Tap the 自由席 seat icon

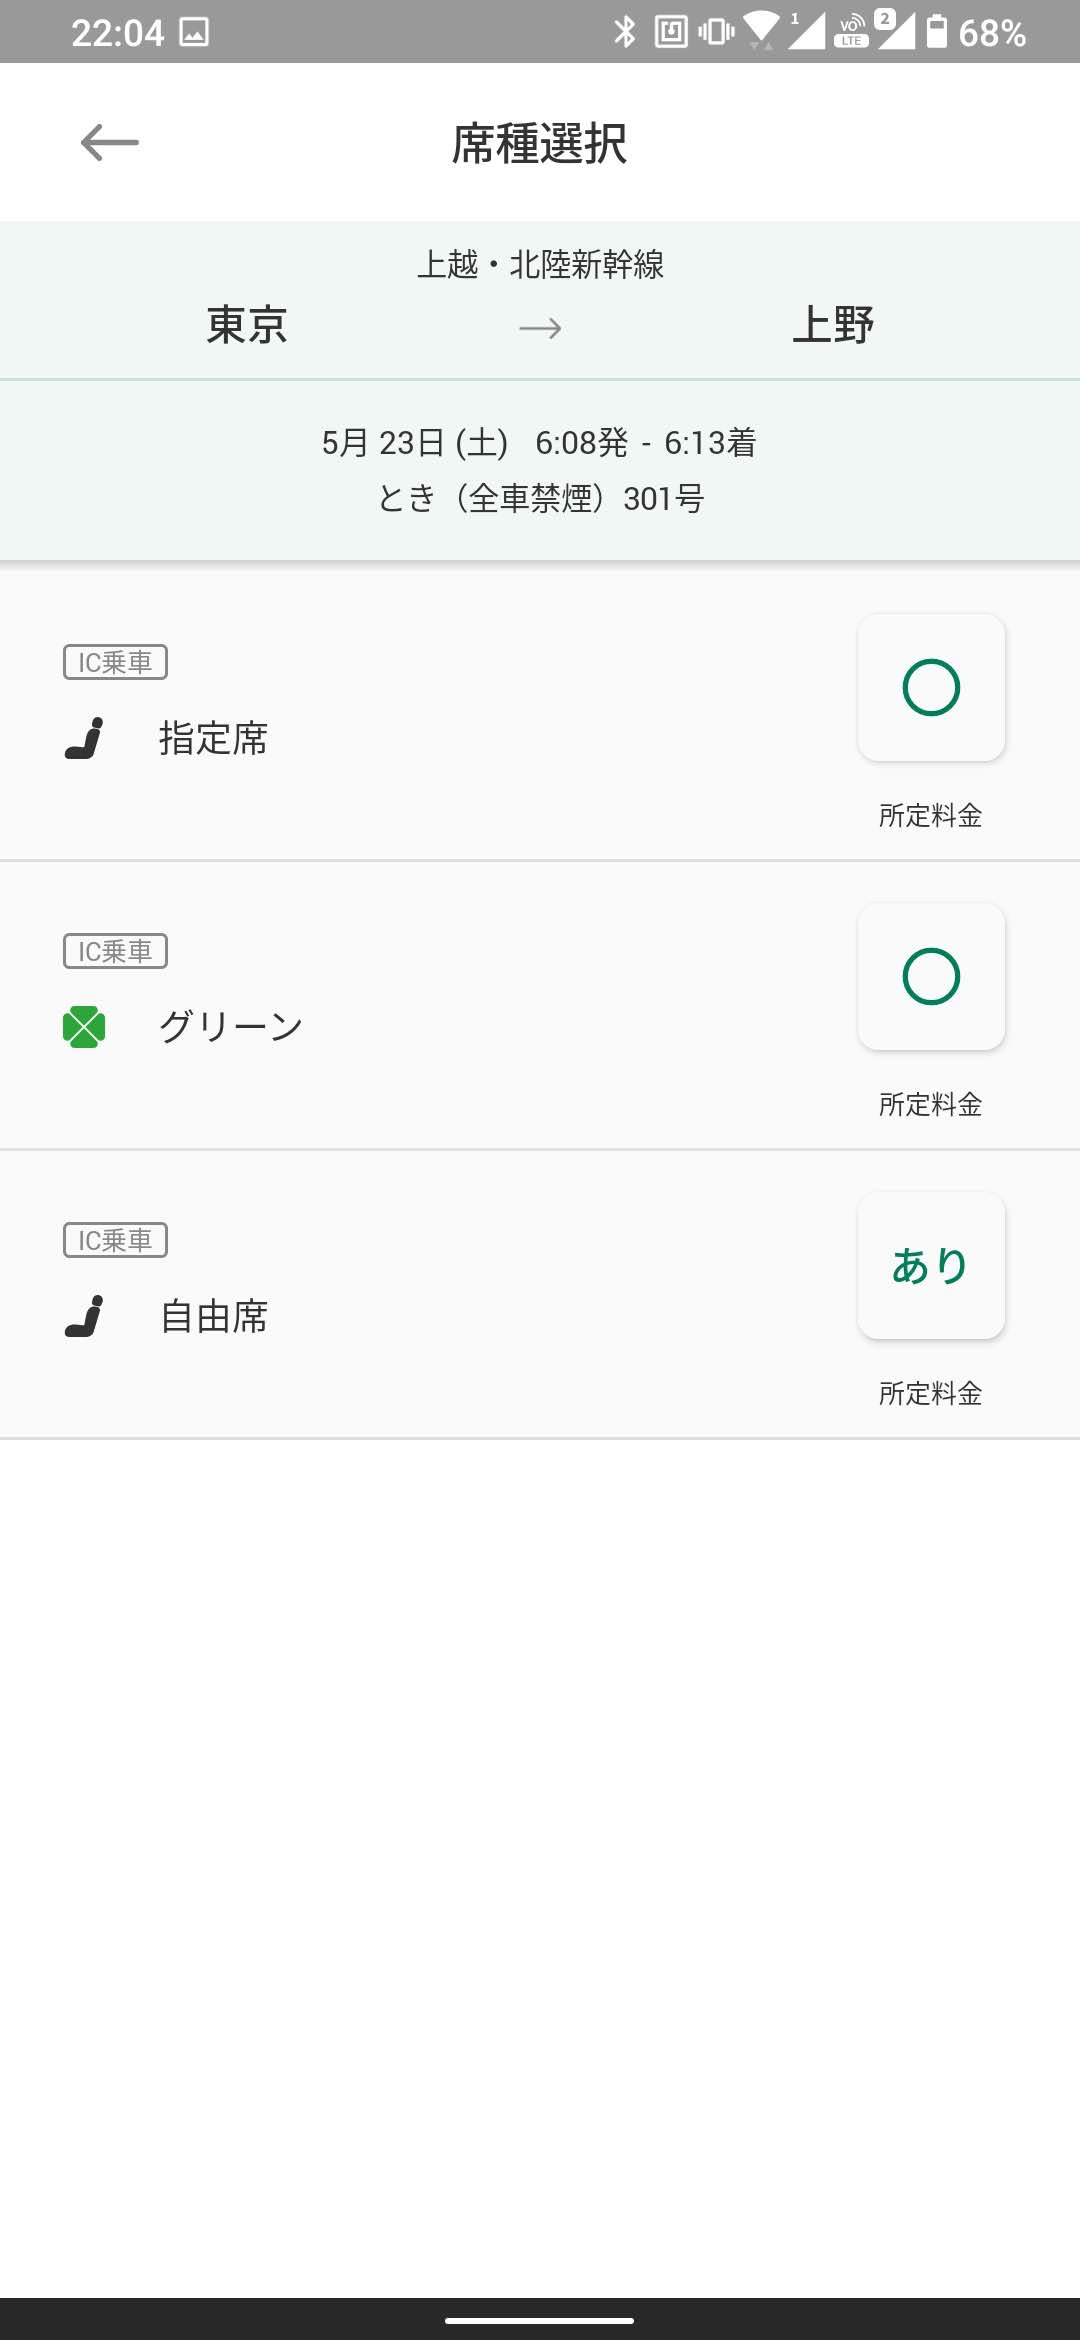pyautogui.click(x=84, y=1316)
